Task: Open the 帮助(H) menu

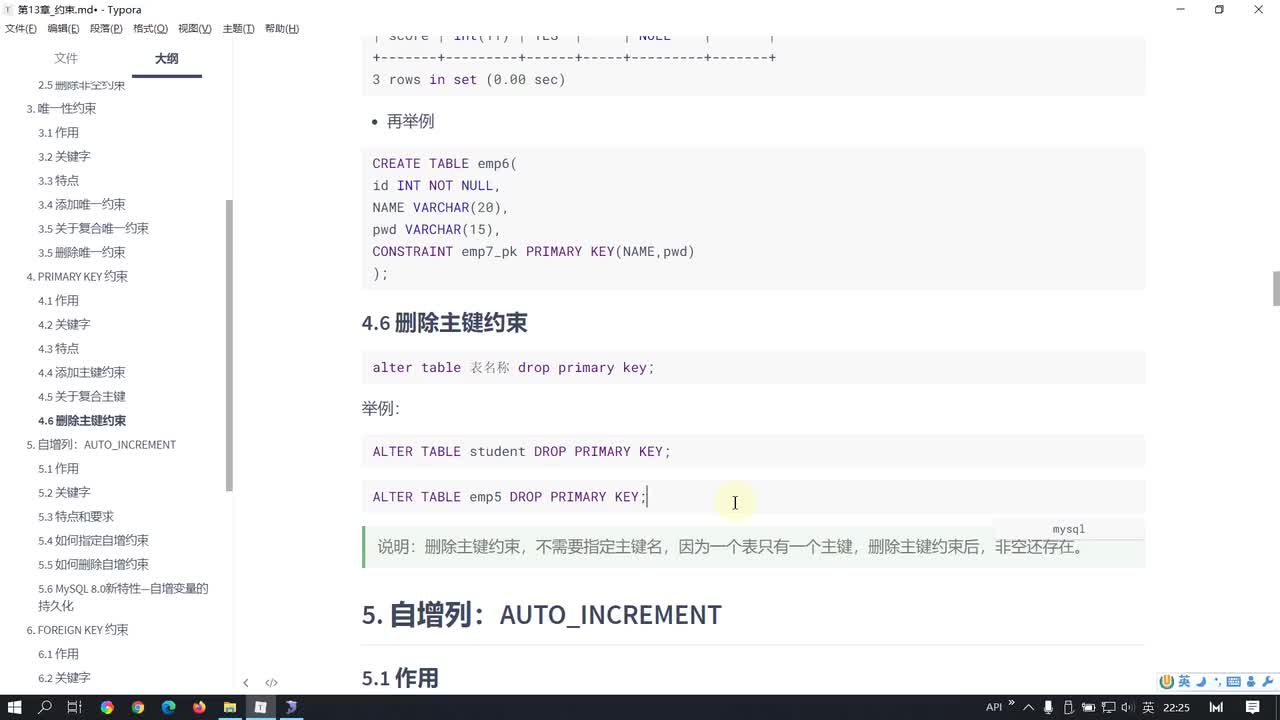Action: (x=282, y=28)
